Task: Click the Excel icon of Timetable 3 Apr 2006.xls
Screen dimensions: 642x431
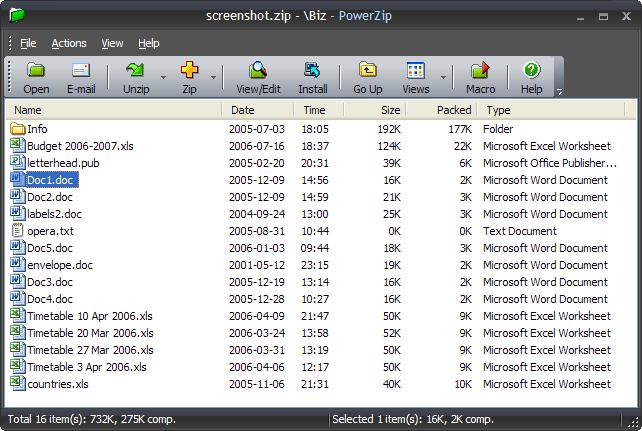Action: pyautogui.click(x=18, y=367)
